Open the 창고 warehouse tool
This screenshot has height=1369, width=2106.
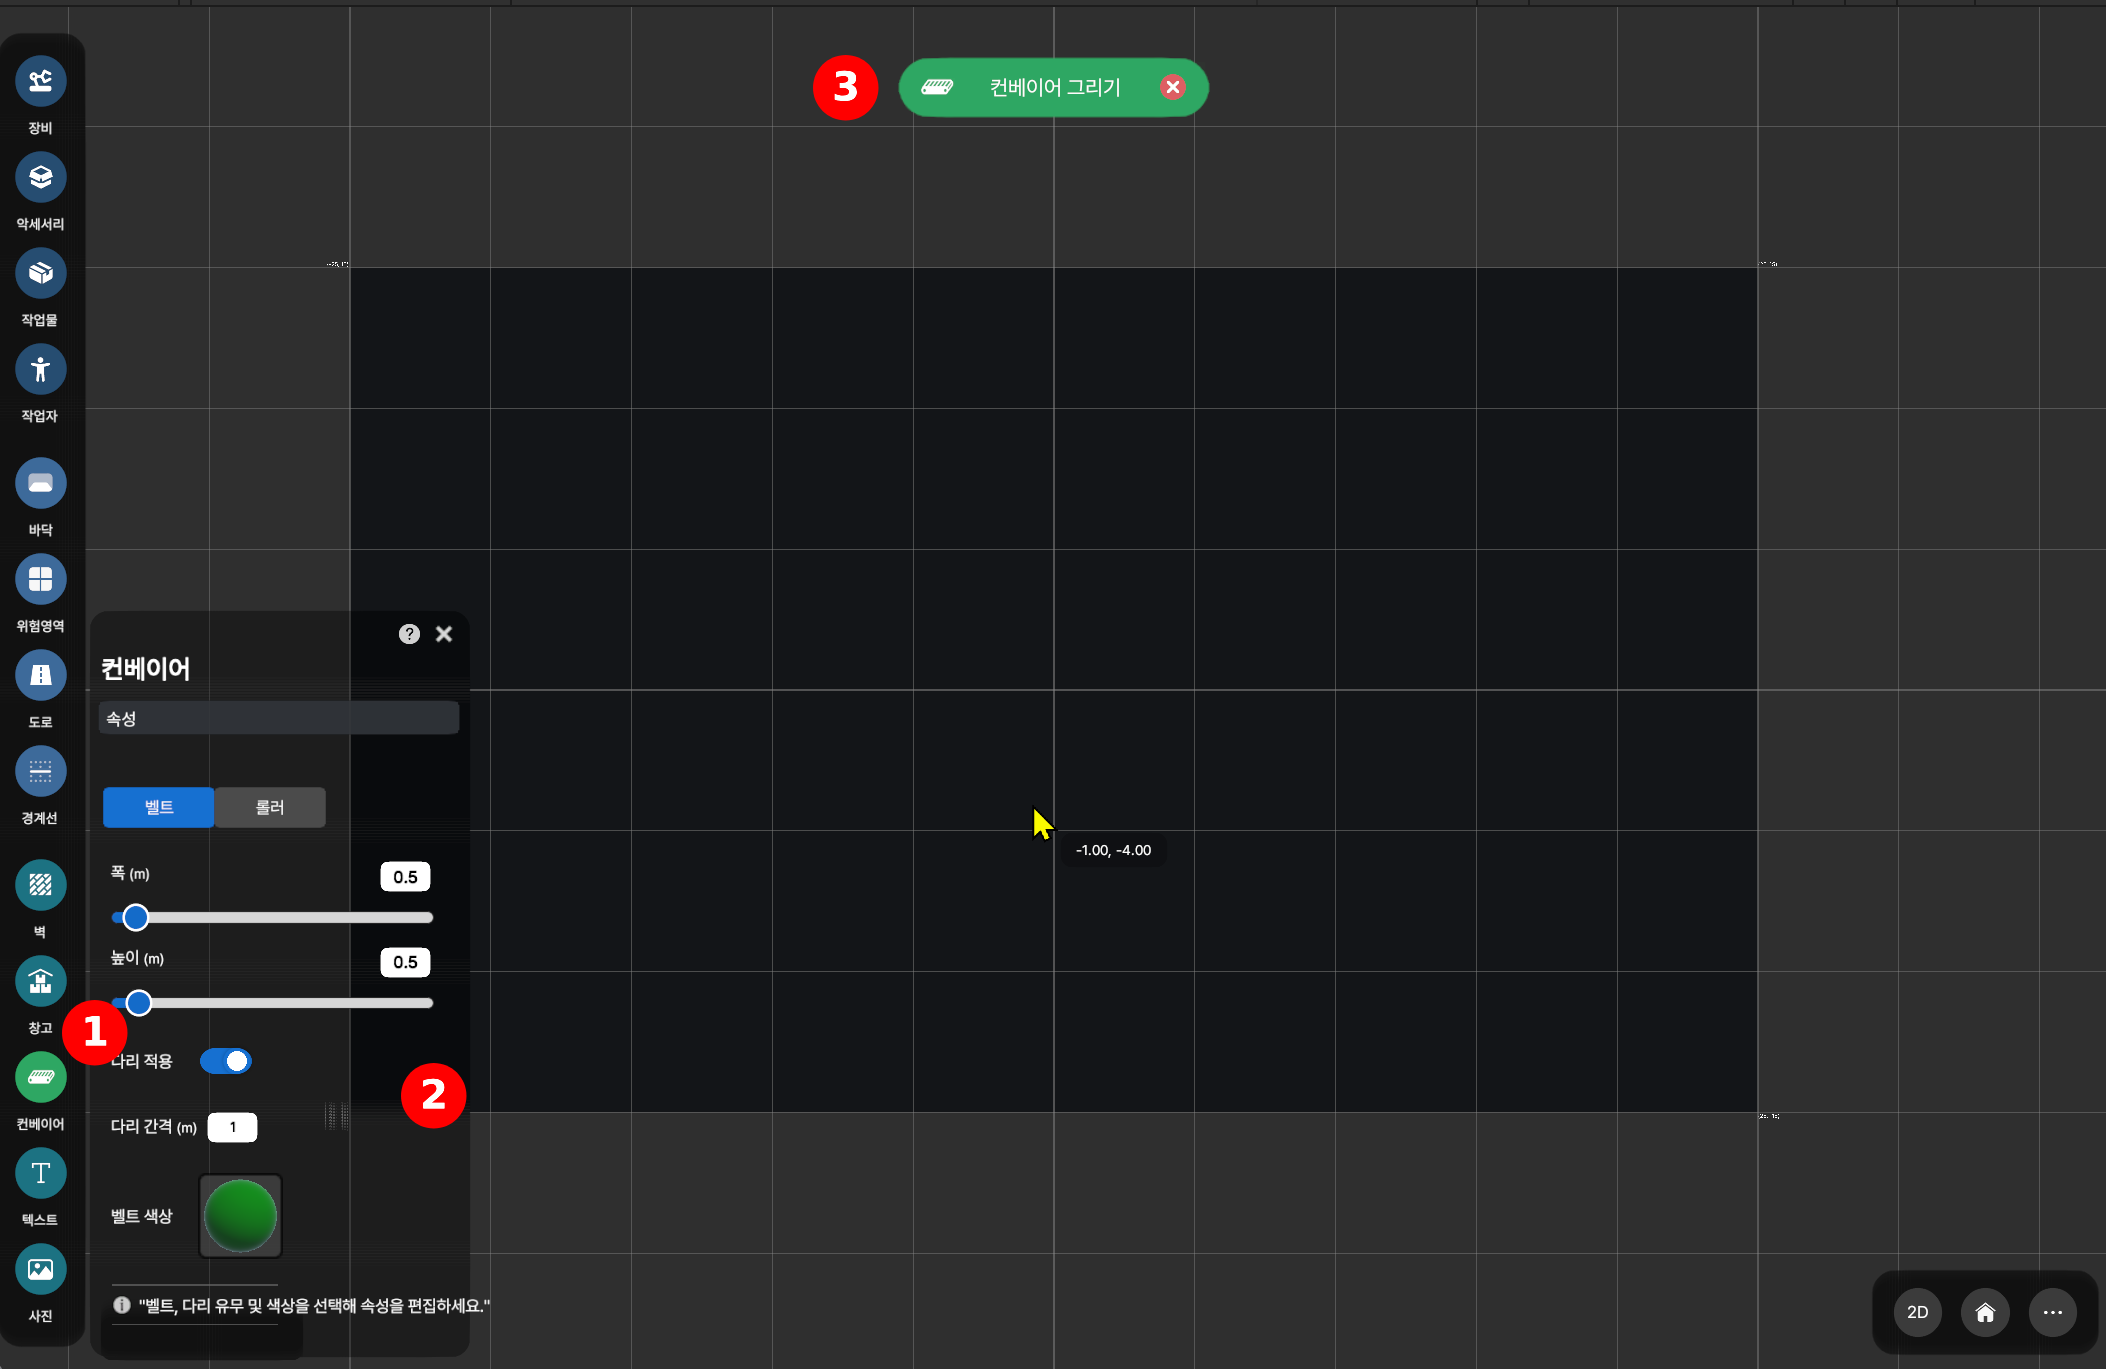(40, 981)
